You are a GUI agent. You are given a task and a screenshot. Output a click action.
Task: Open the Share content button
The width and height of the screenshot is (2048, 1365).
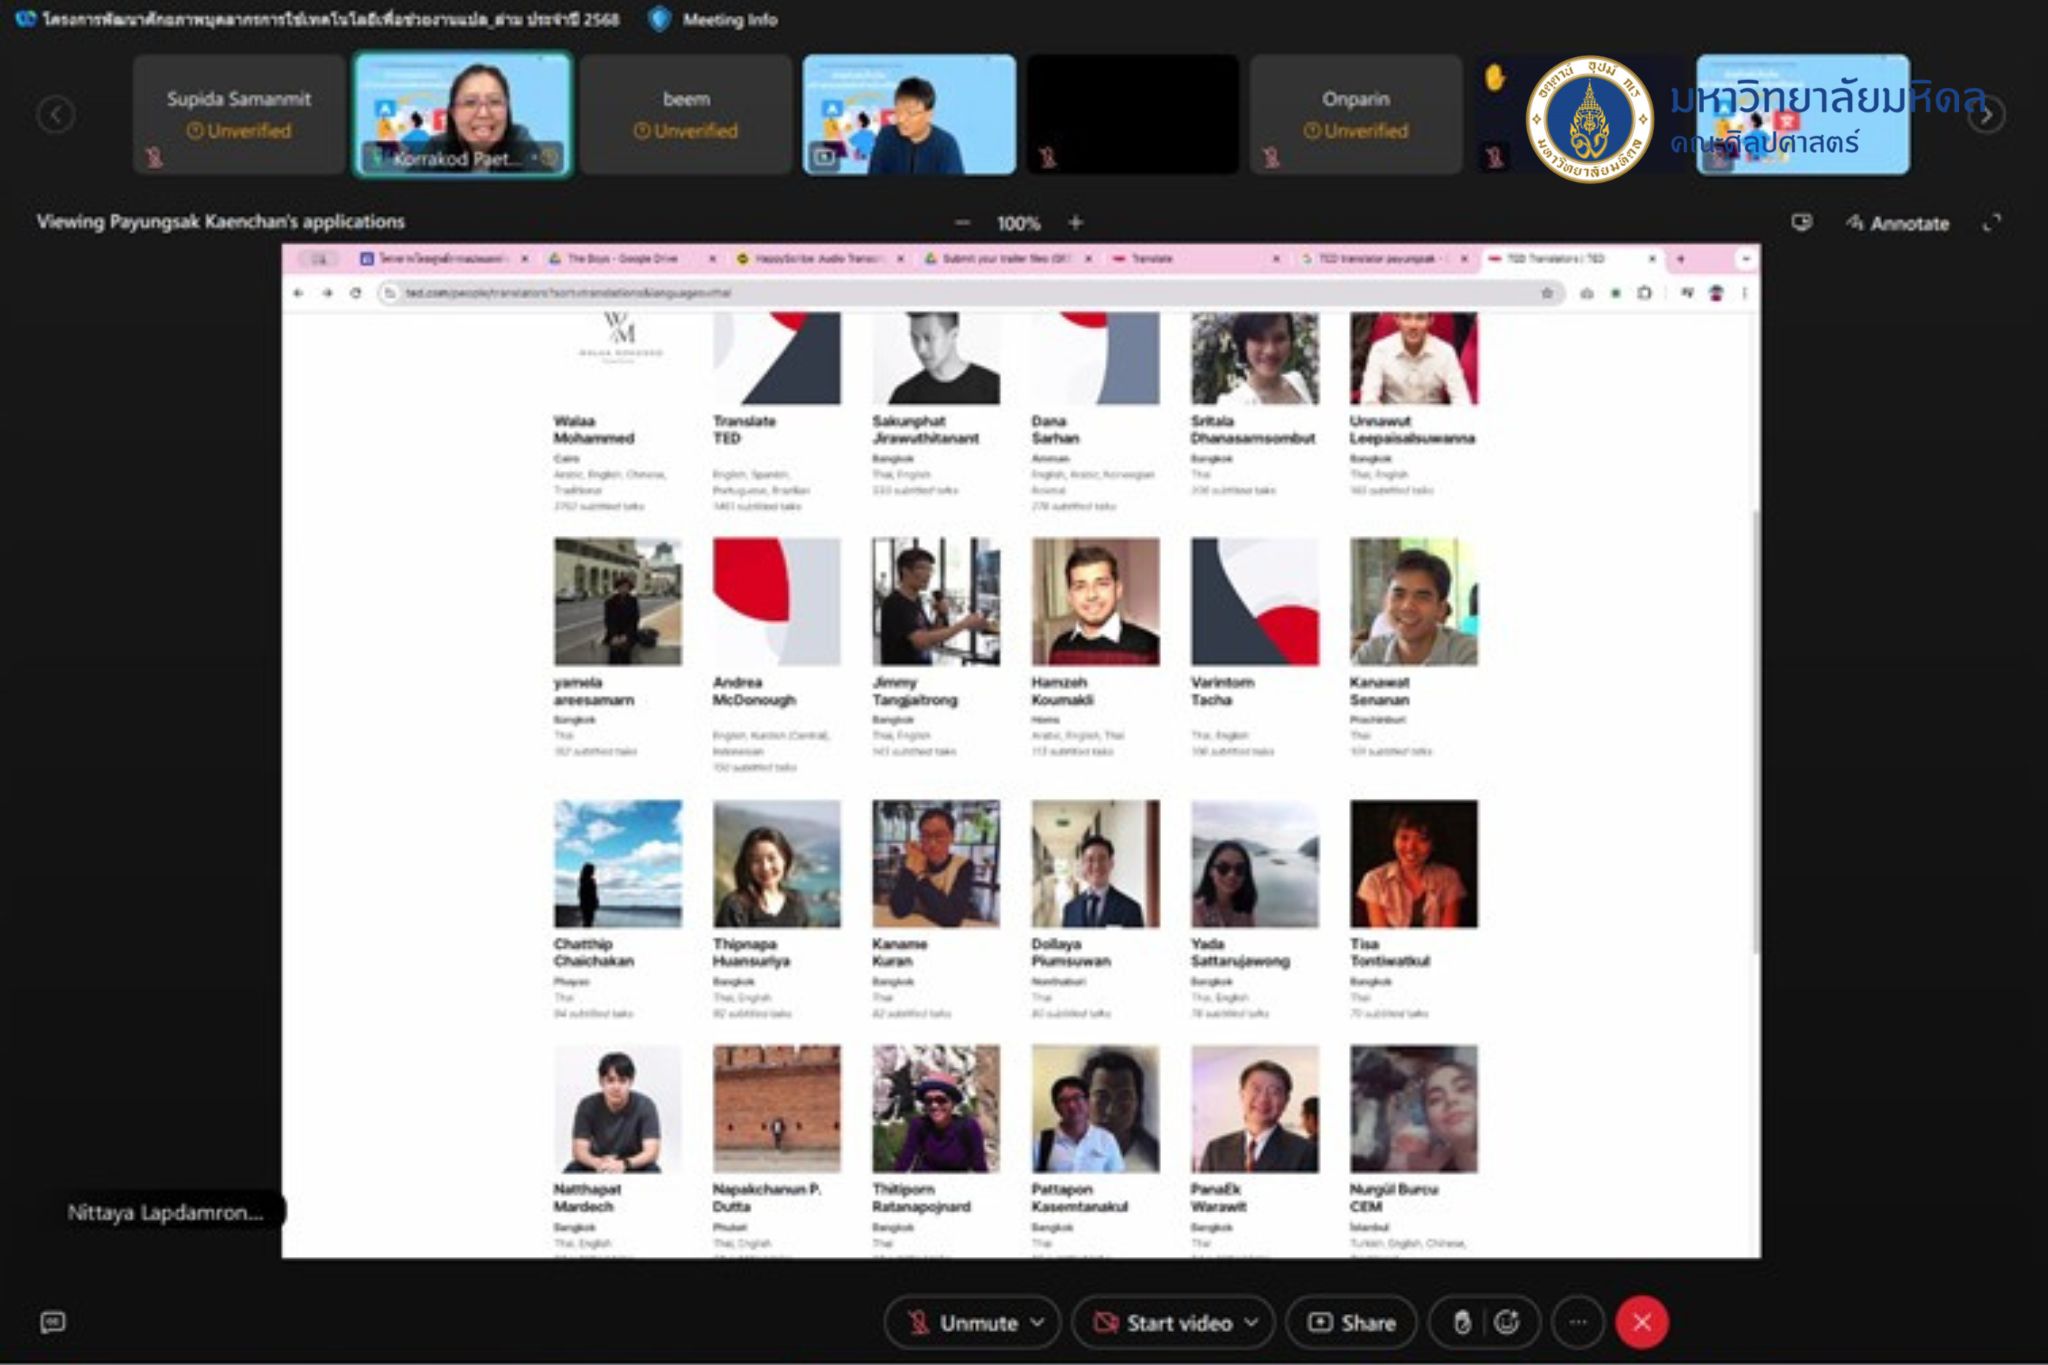(1352, 1323)
